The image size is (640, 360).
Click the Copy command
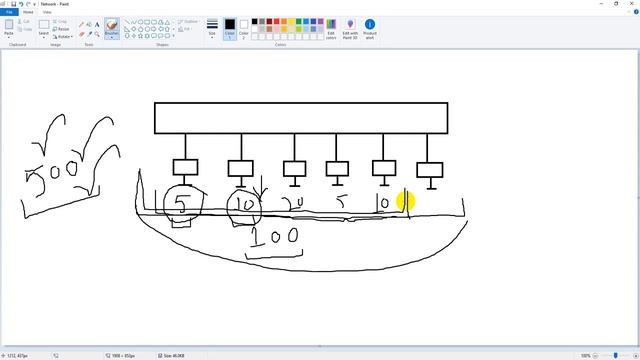pos(25,29)
